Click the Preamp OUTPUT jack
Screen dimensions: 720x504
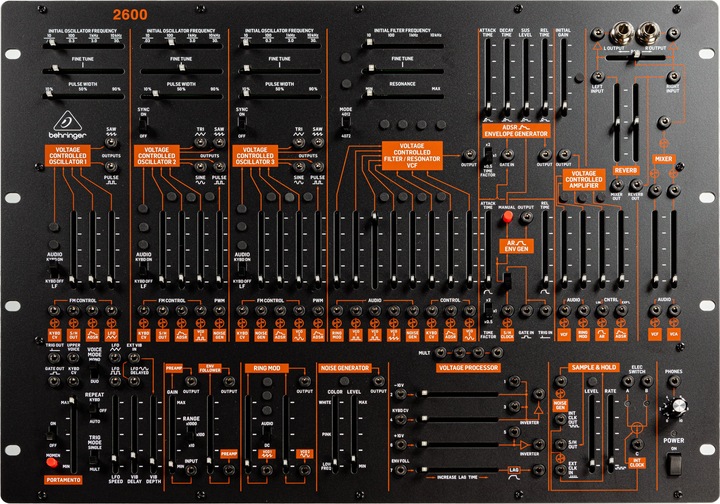pyautogui.click(x=191, y=381)
